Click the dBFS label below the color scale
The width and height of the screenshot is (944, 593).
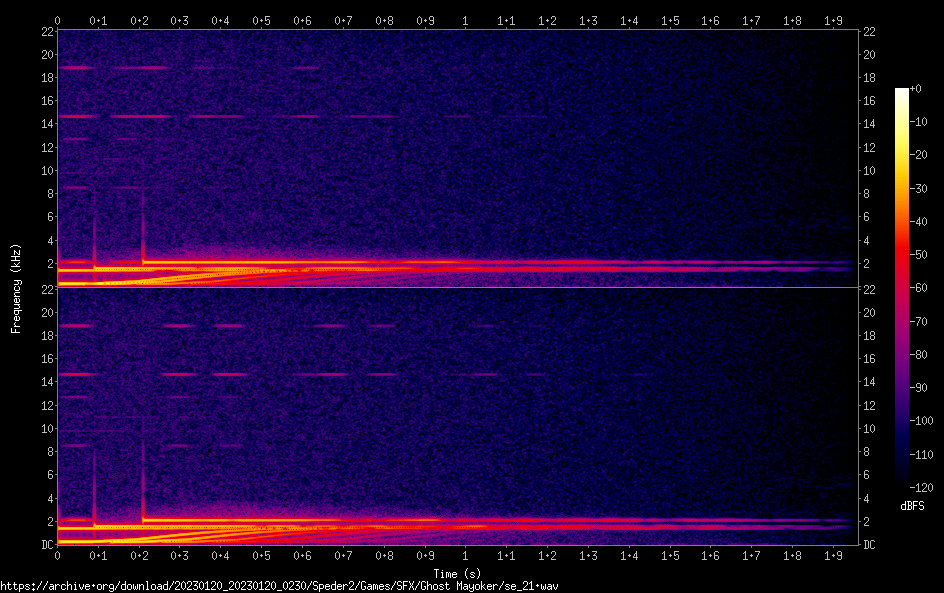(x=911, y=506)
